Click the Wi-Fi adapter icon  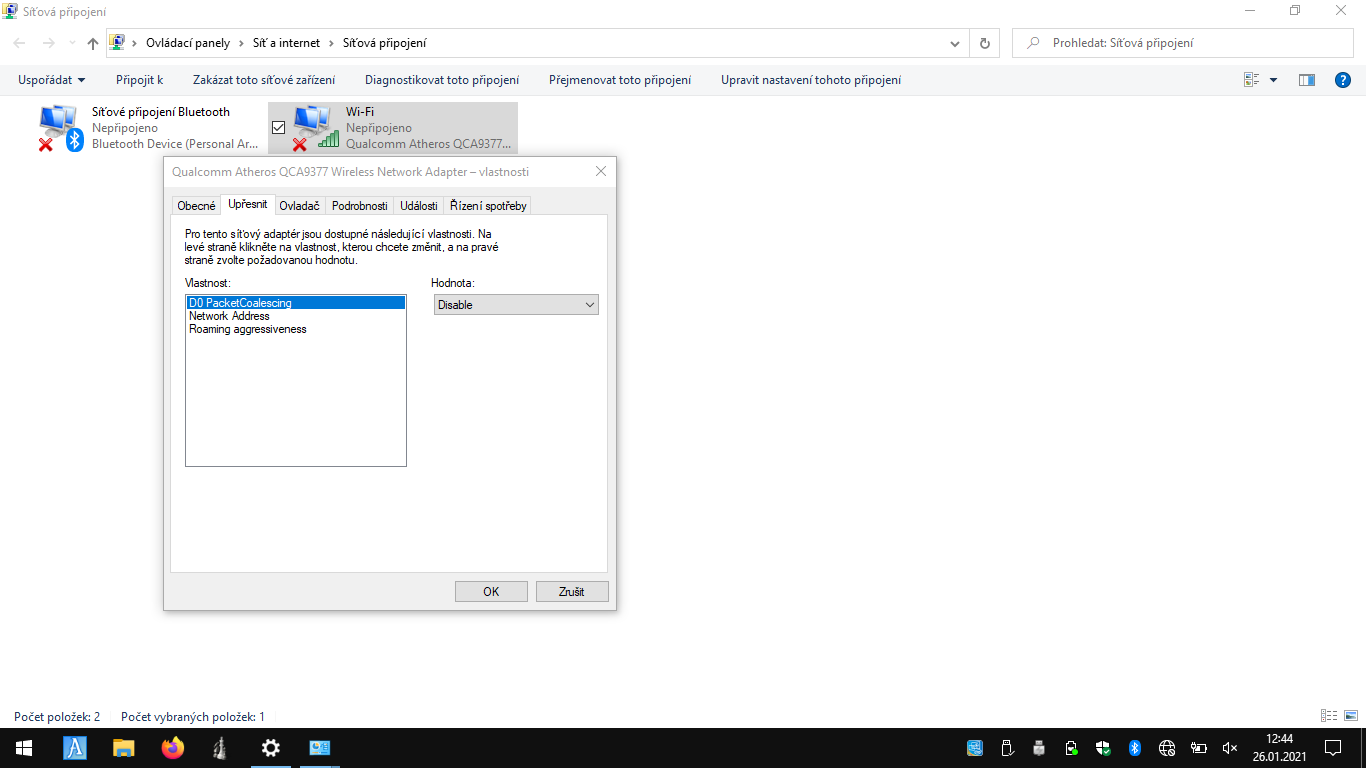point(315,127)
